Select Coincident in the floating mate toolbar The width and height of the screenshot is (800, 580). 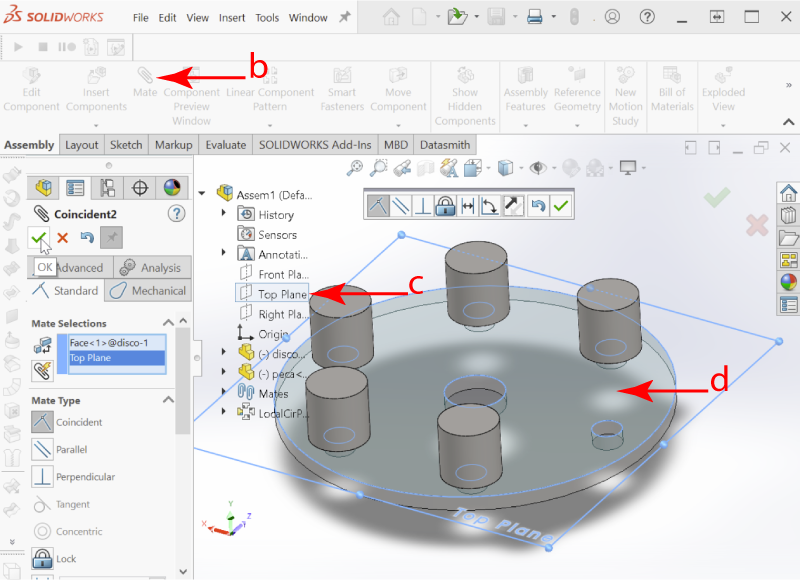(x=378, y=206)
